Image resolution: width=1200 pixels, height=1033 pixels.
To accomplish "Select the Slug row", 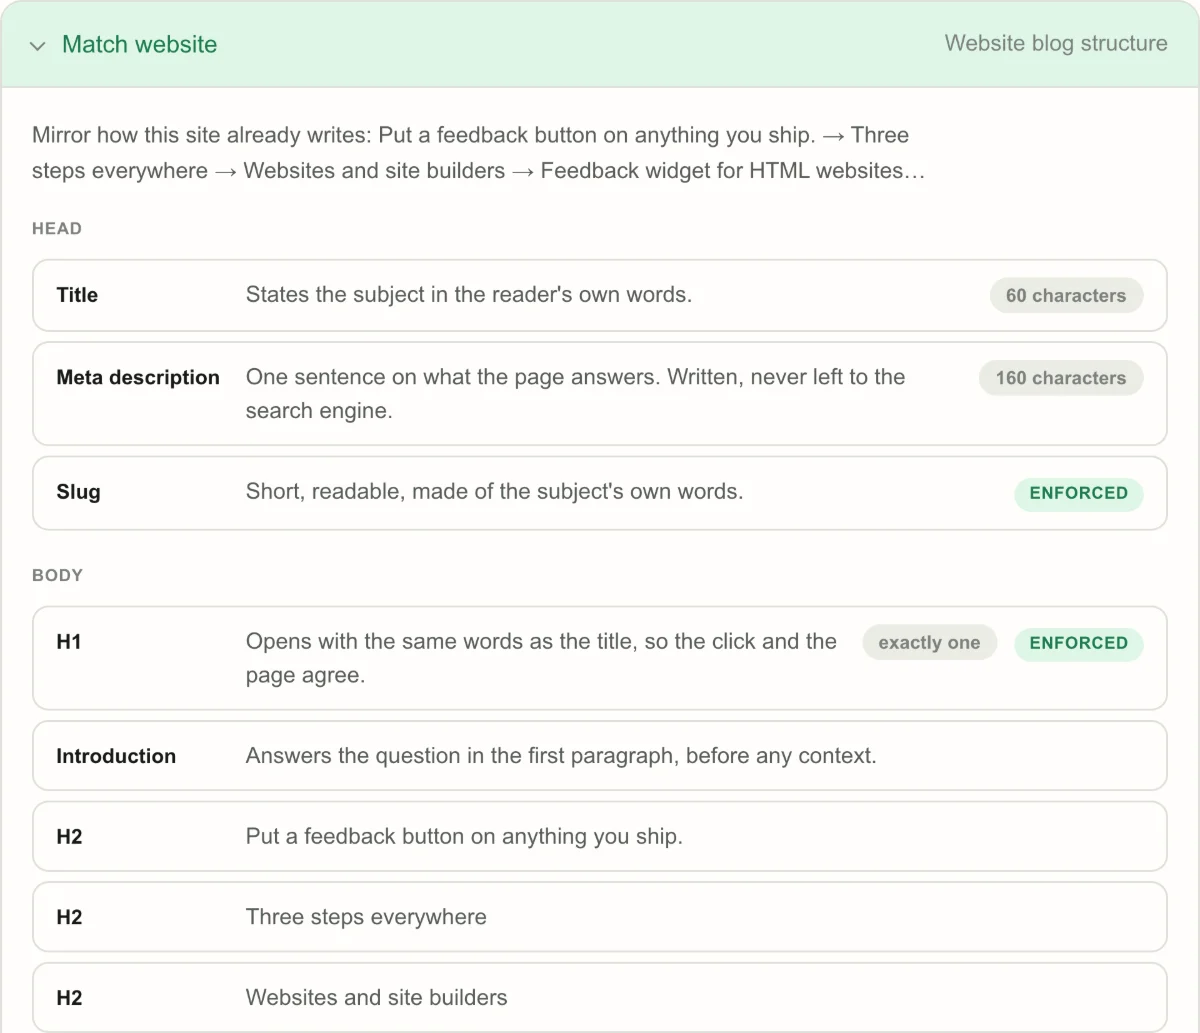I will [600, 492].
